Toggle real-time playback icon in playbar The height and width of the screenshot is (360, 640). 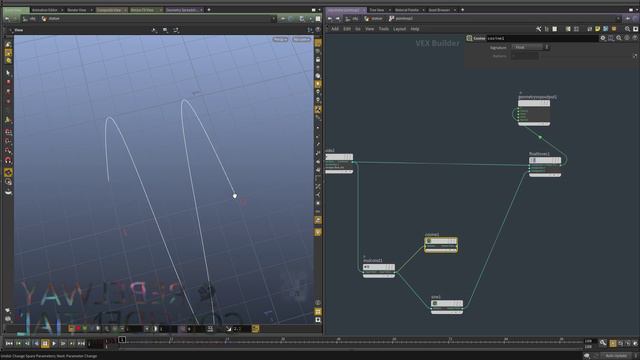[x=613, y=344]
